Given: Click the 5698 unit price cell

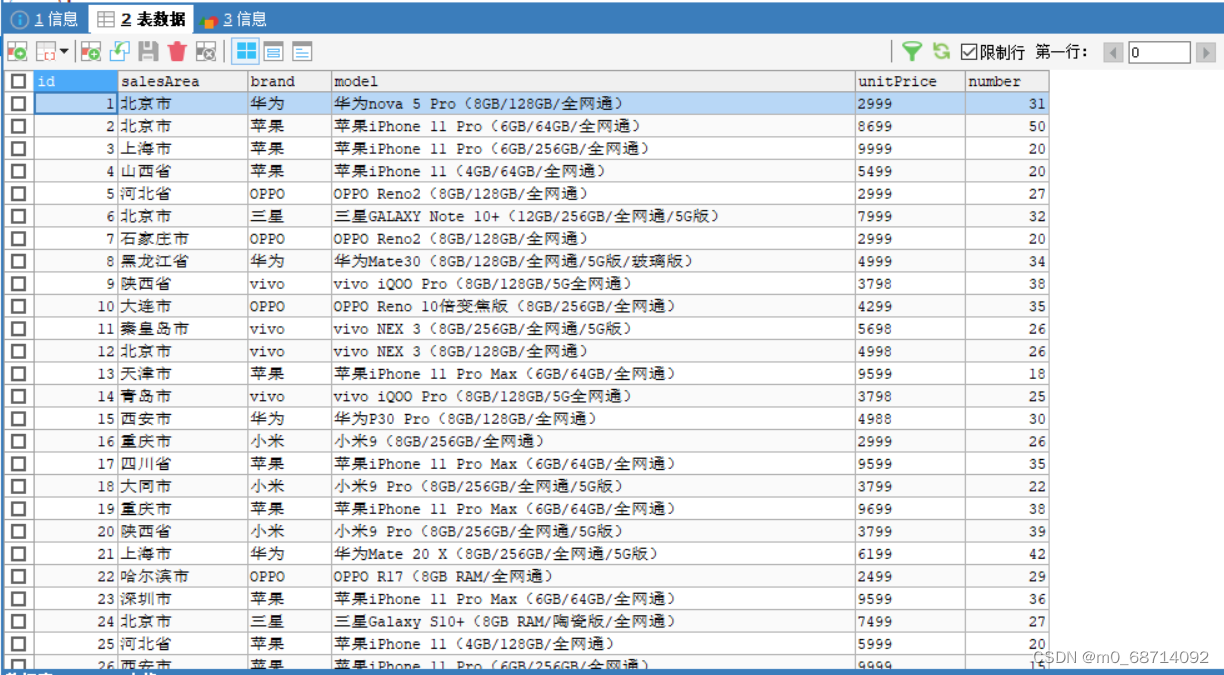Looking at the screenshot, I should [910, 328].
